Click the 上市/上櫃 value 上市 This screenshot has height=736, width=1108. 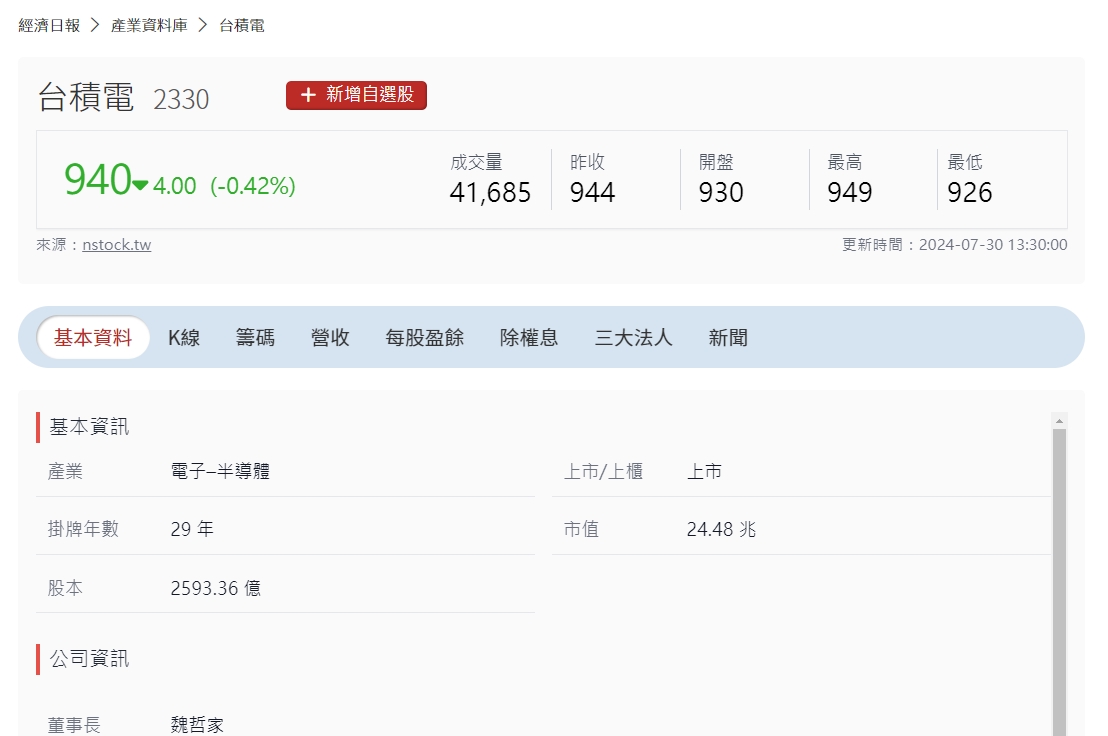tap(704, 471)
